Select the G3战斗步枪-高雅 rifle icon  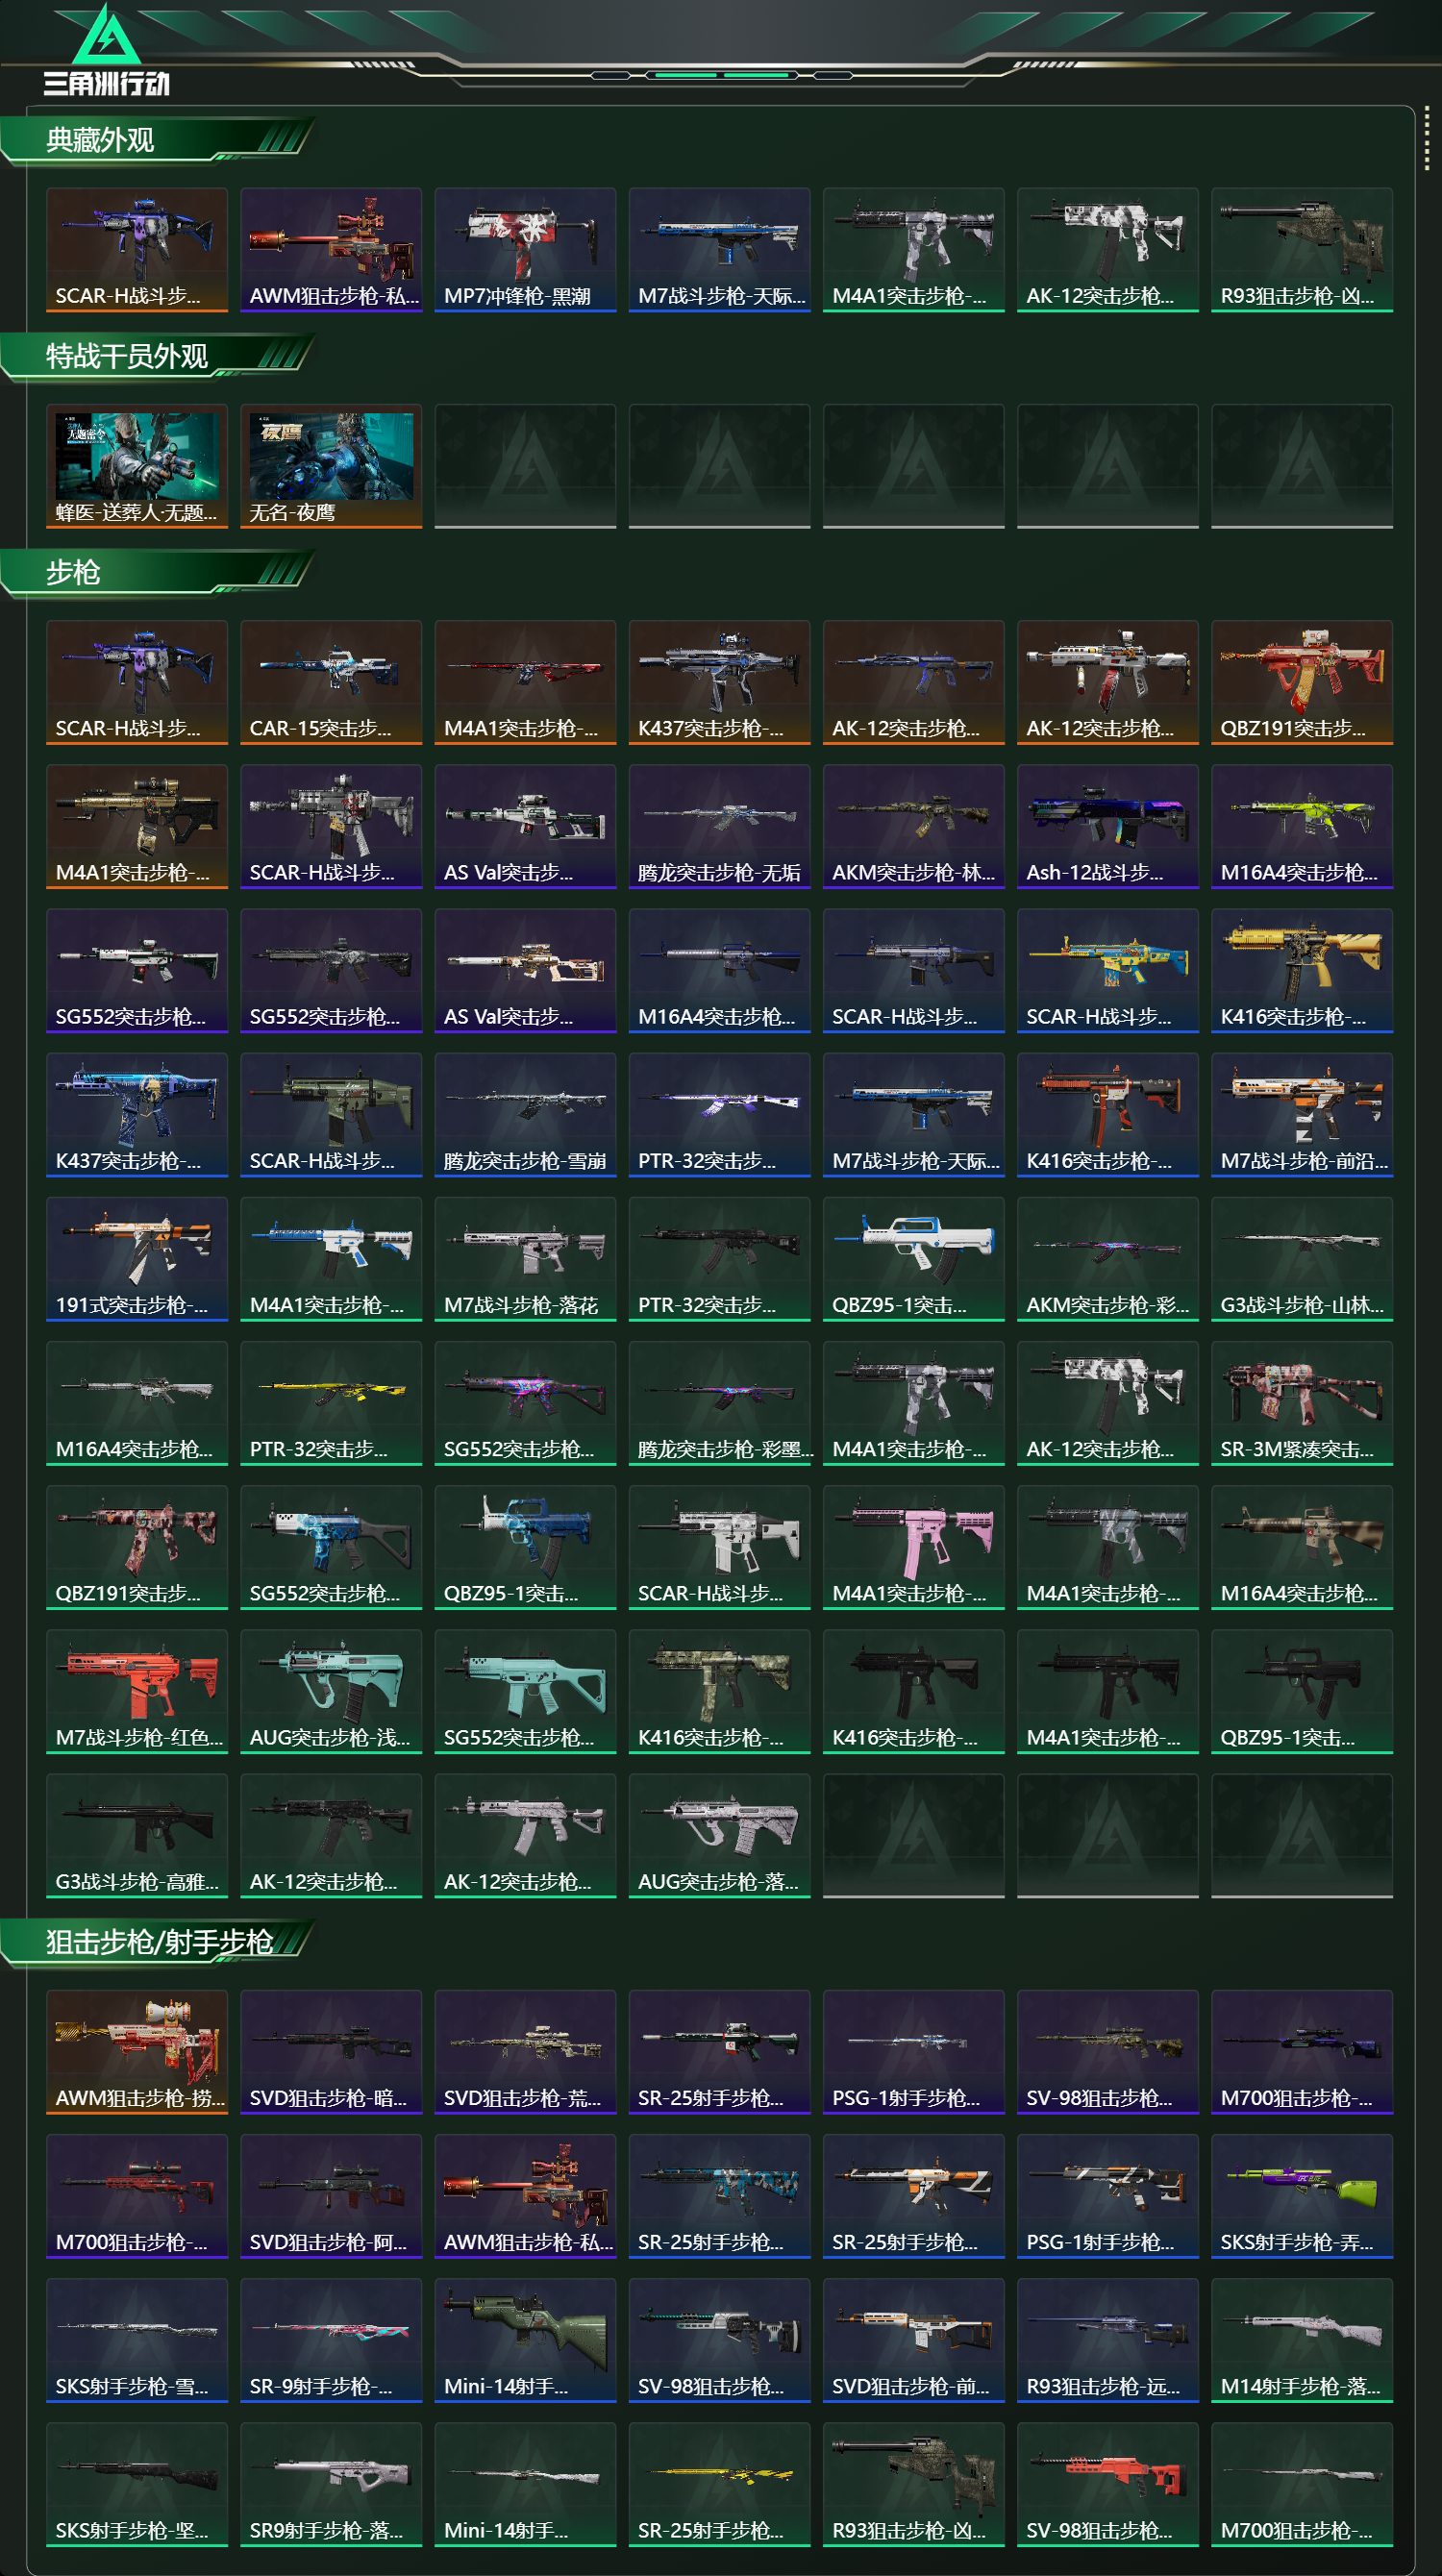137,1834
